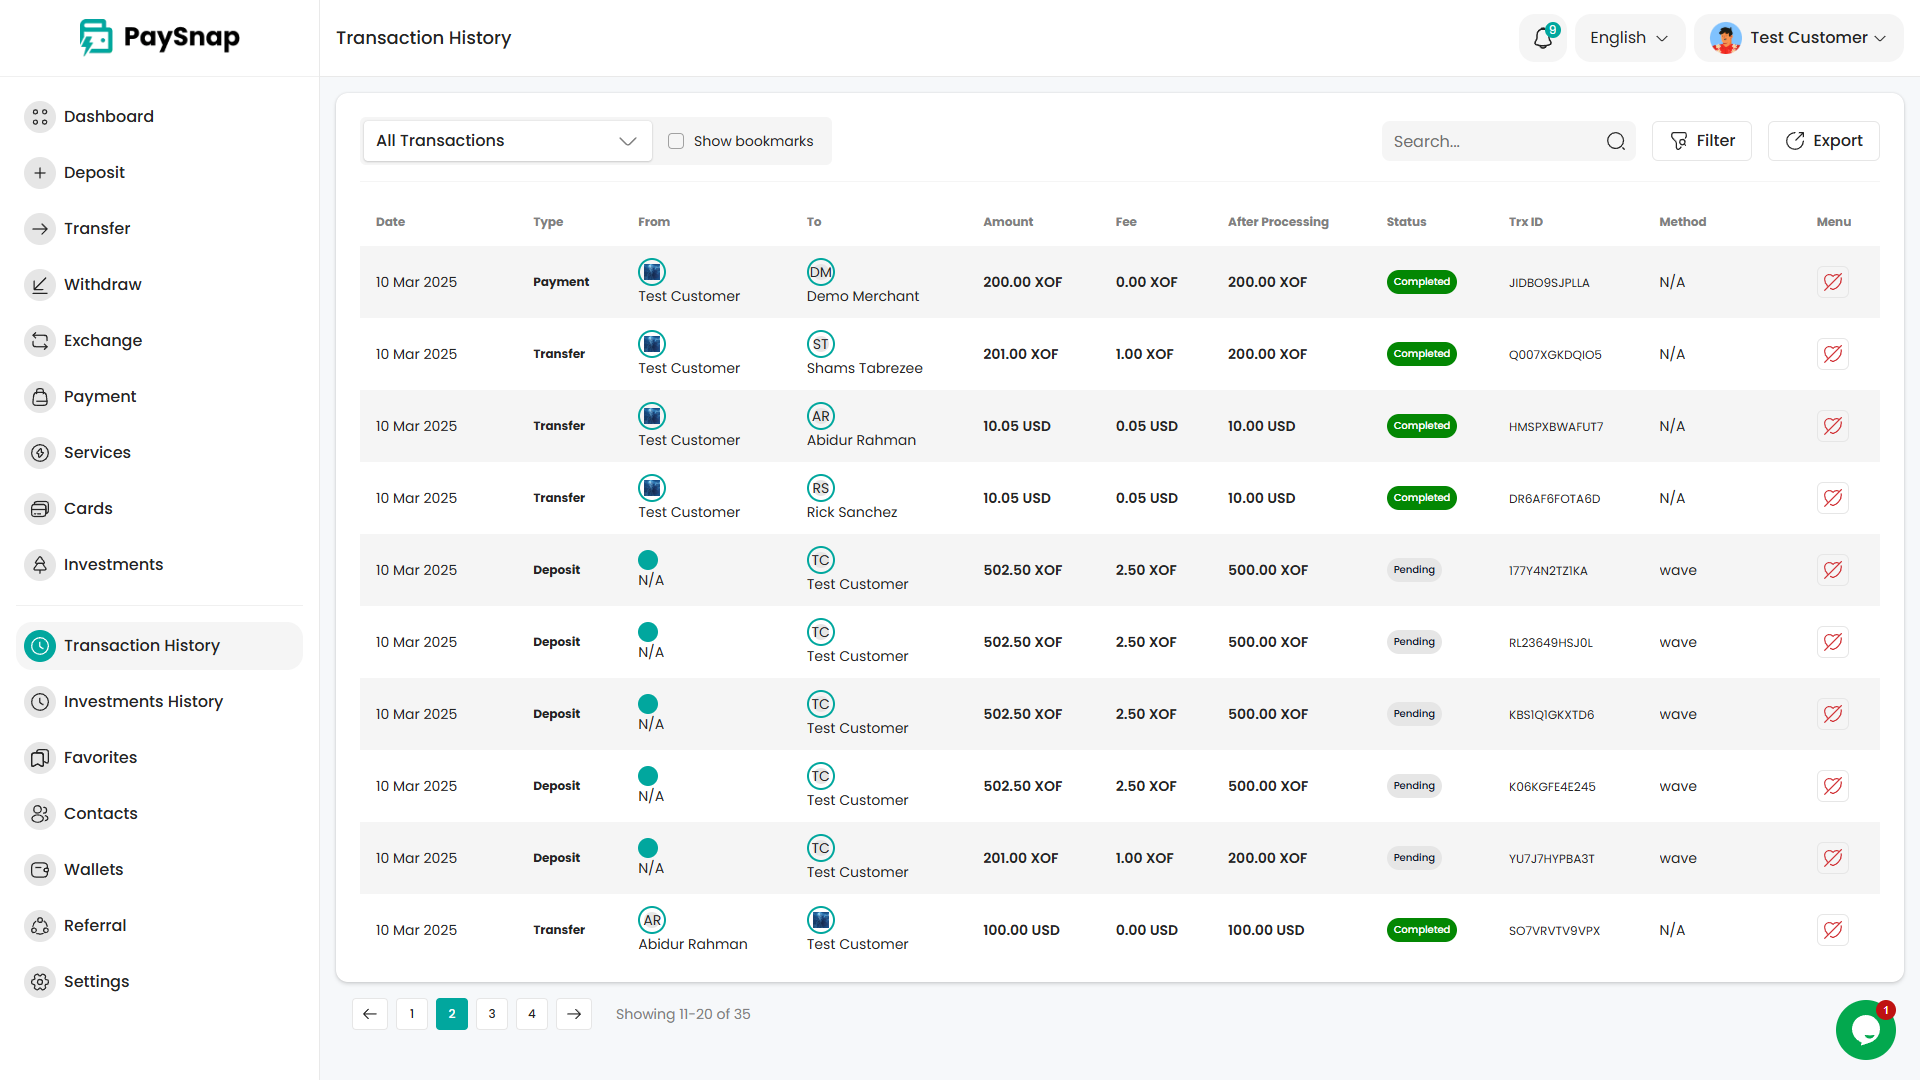Enable the Show bookmarks checkbox
The height and width of the screenshot is (1080, 1920).
click(676, 141)
